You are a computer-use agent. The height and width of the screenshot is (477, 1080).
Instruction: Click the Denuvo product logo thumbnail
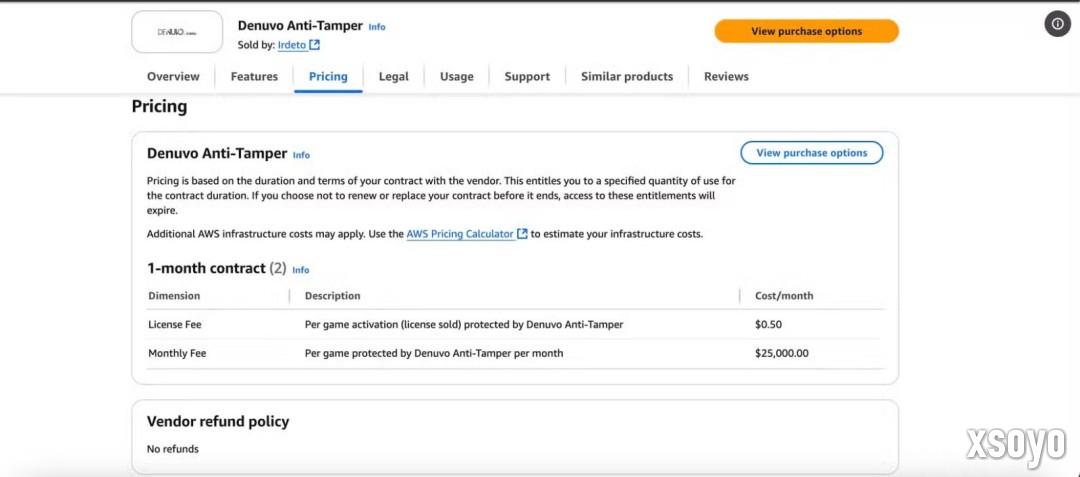coord(177,32)
